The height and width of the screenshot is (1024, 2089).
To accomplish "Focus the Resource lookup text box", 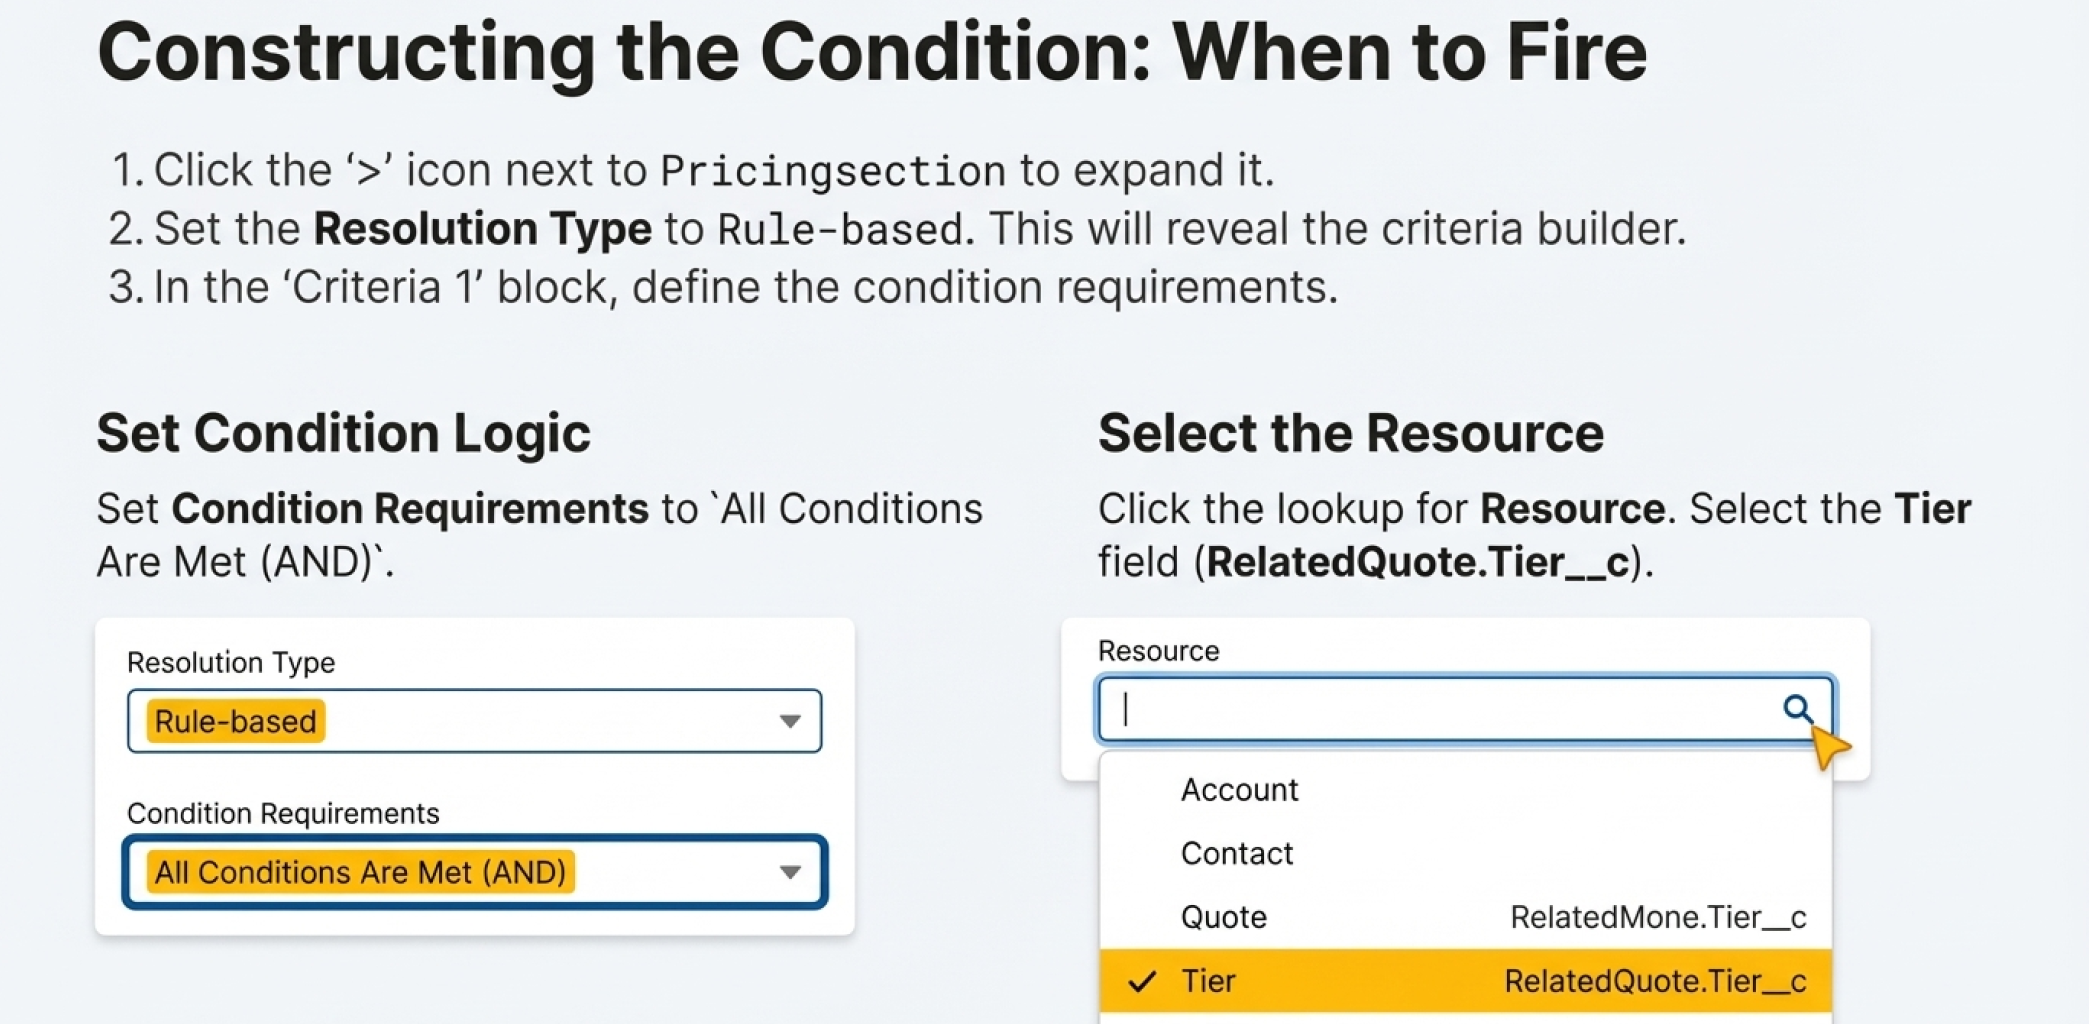I will (1440, 709).
